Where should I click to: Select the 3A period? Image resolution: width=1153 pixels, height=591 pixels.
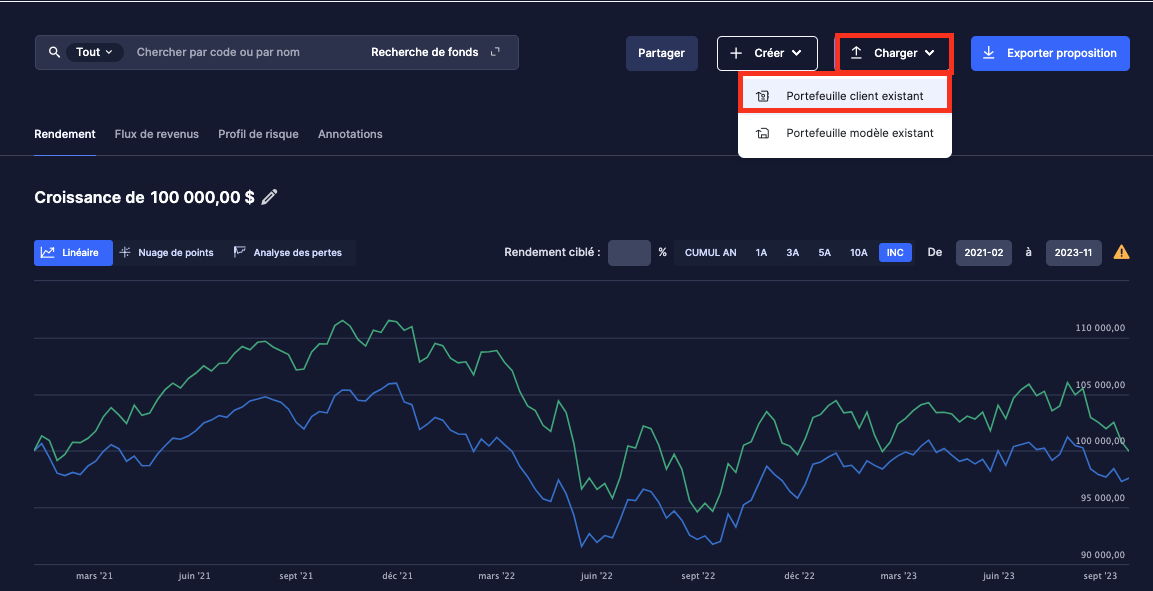tap(793, 252)
